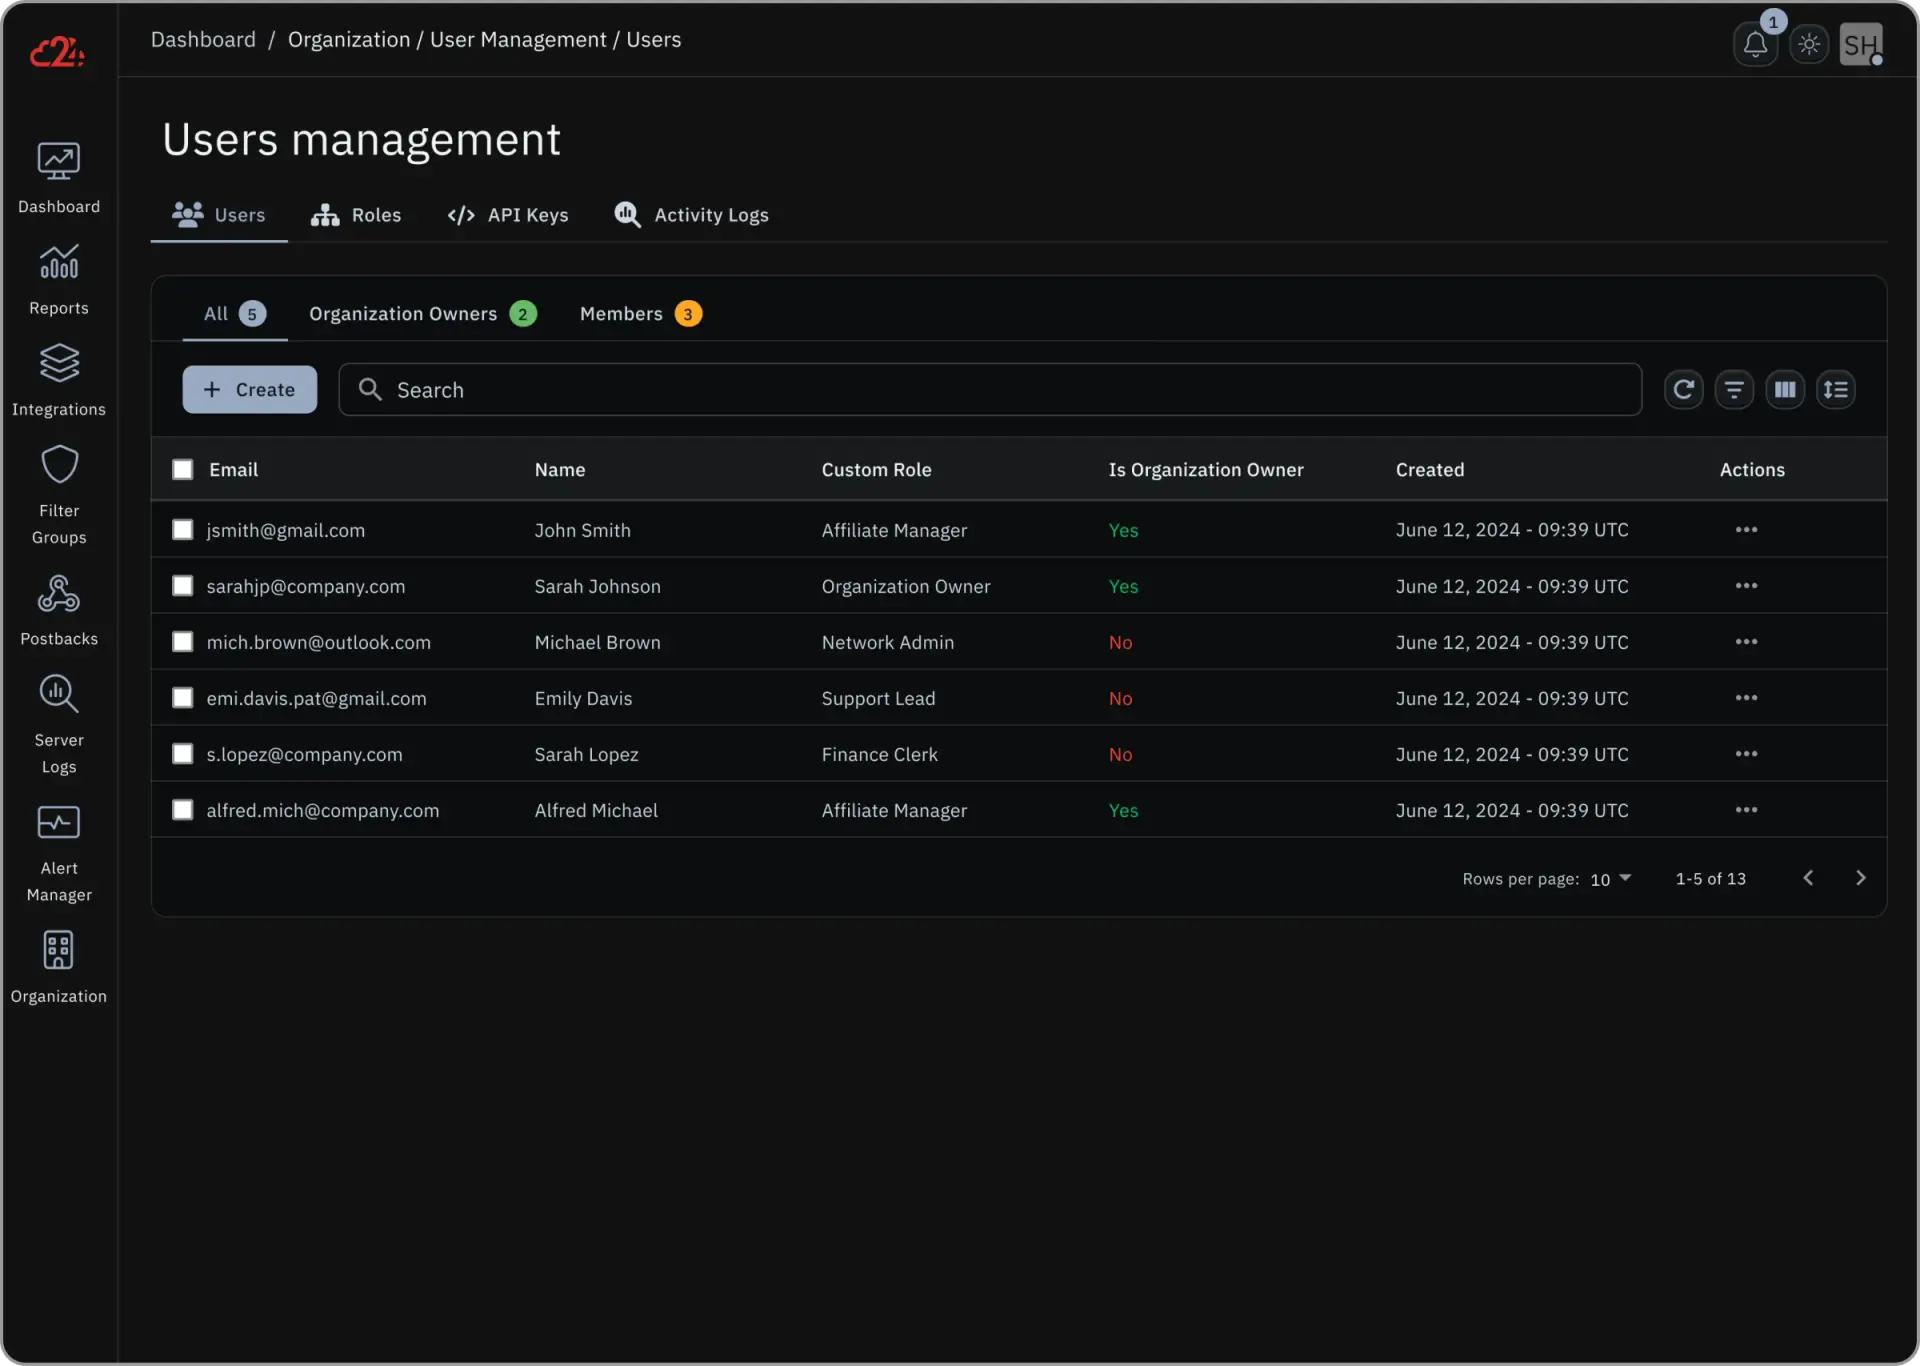This screenshot has width=1920, height=1366.
Task: Toggle light theme sun icon
Action: click(1808, 44)
